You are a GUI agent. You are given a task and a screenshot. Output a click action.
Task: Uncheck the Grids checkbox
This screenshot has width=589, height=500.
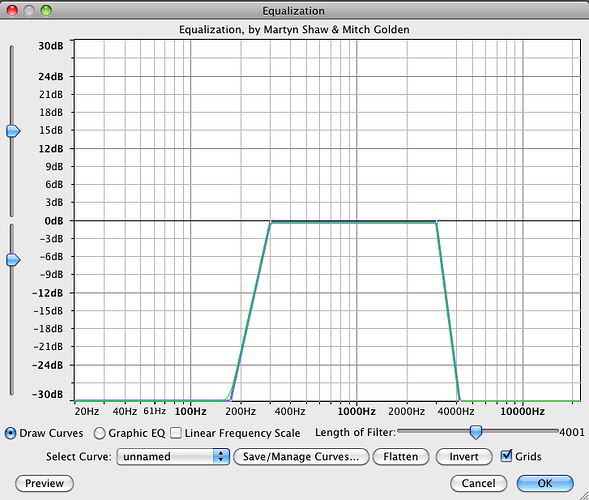[506, 456]
